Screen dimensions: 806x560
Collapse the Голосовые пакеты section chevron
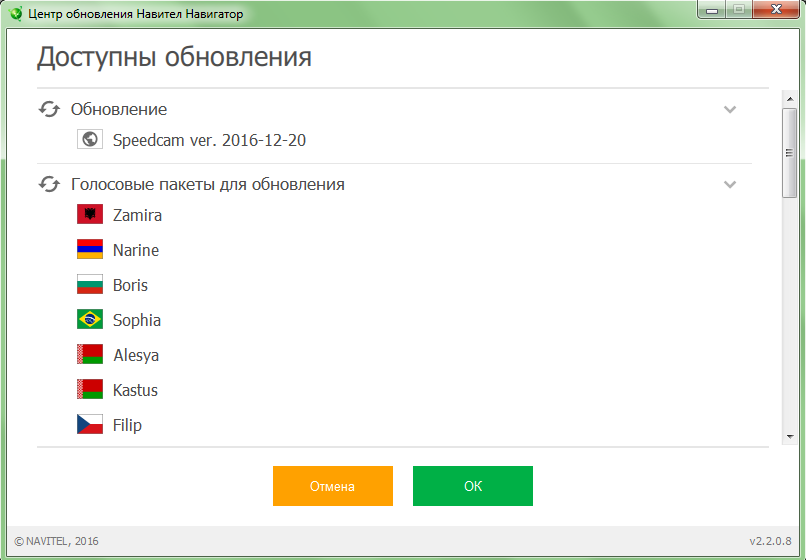(x=730, y=184)
